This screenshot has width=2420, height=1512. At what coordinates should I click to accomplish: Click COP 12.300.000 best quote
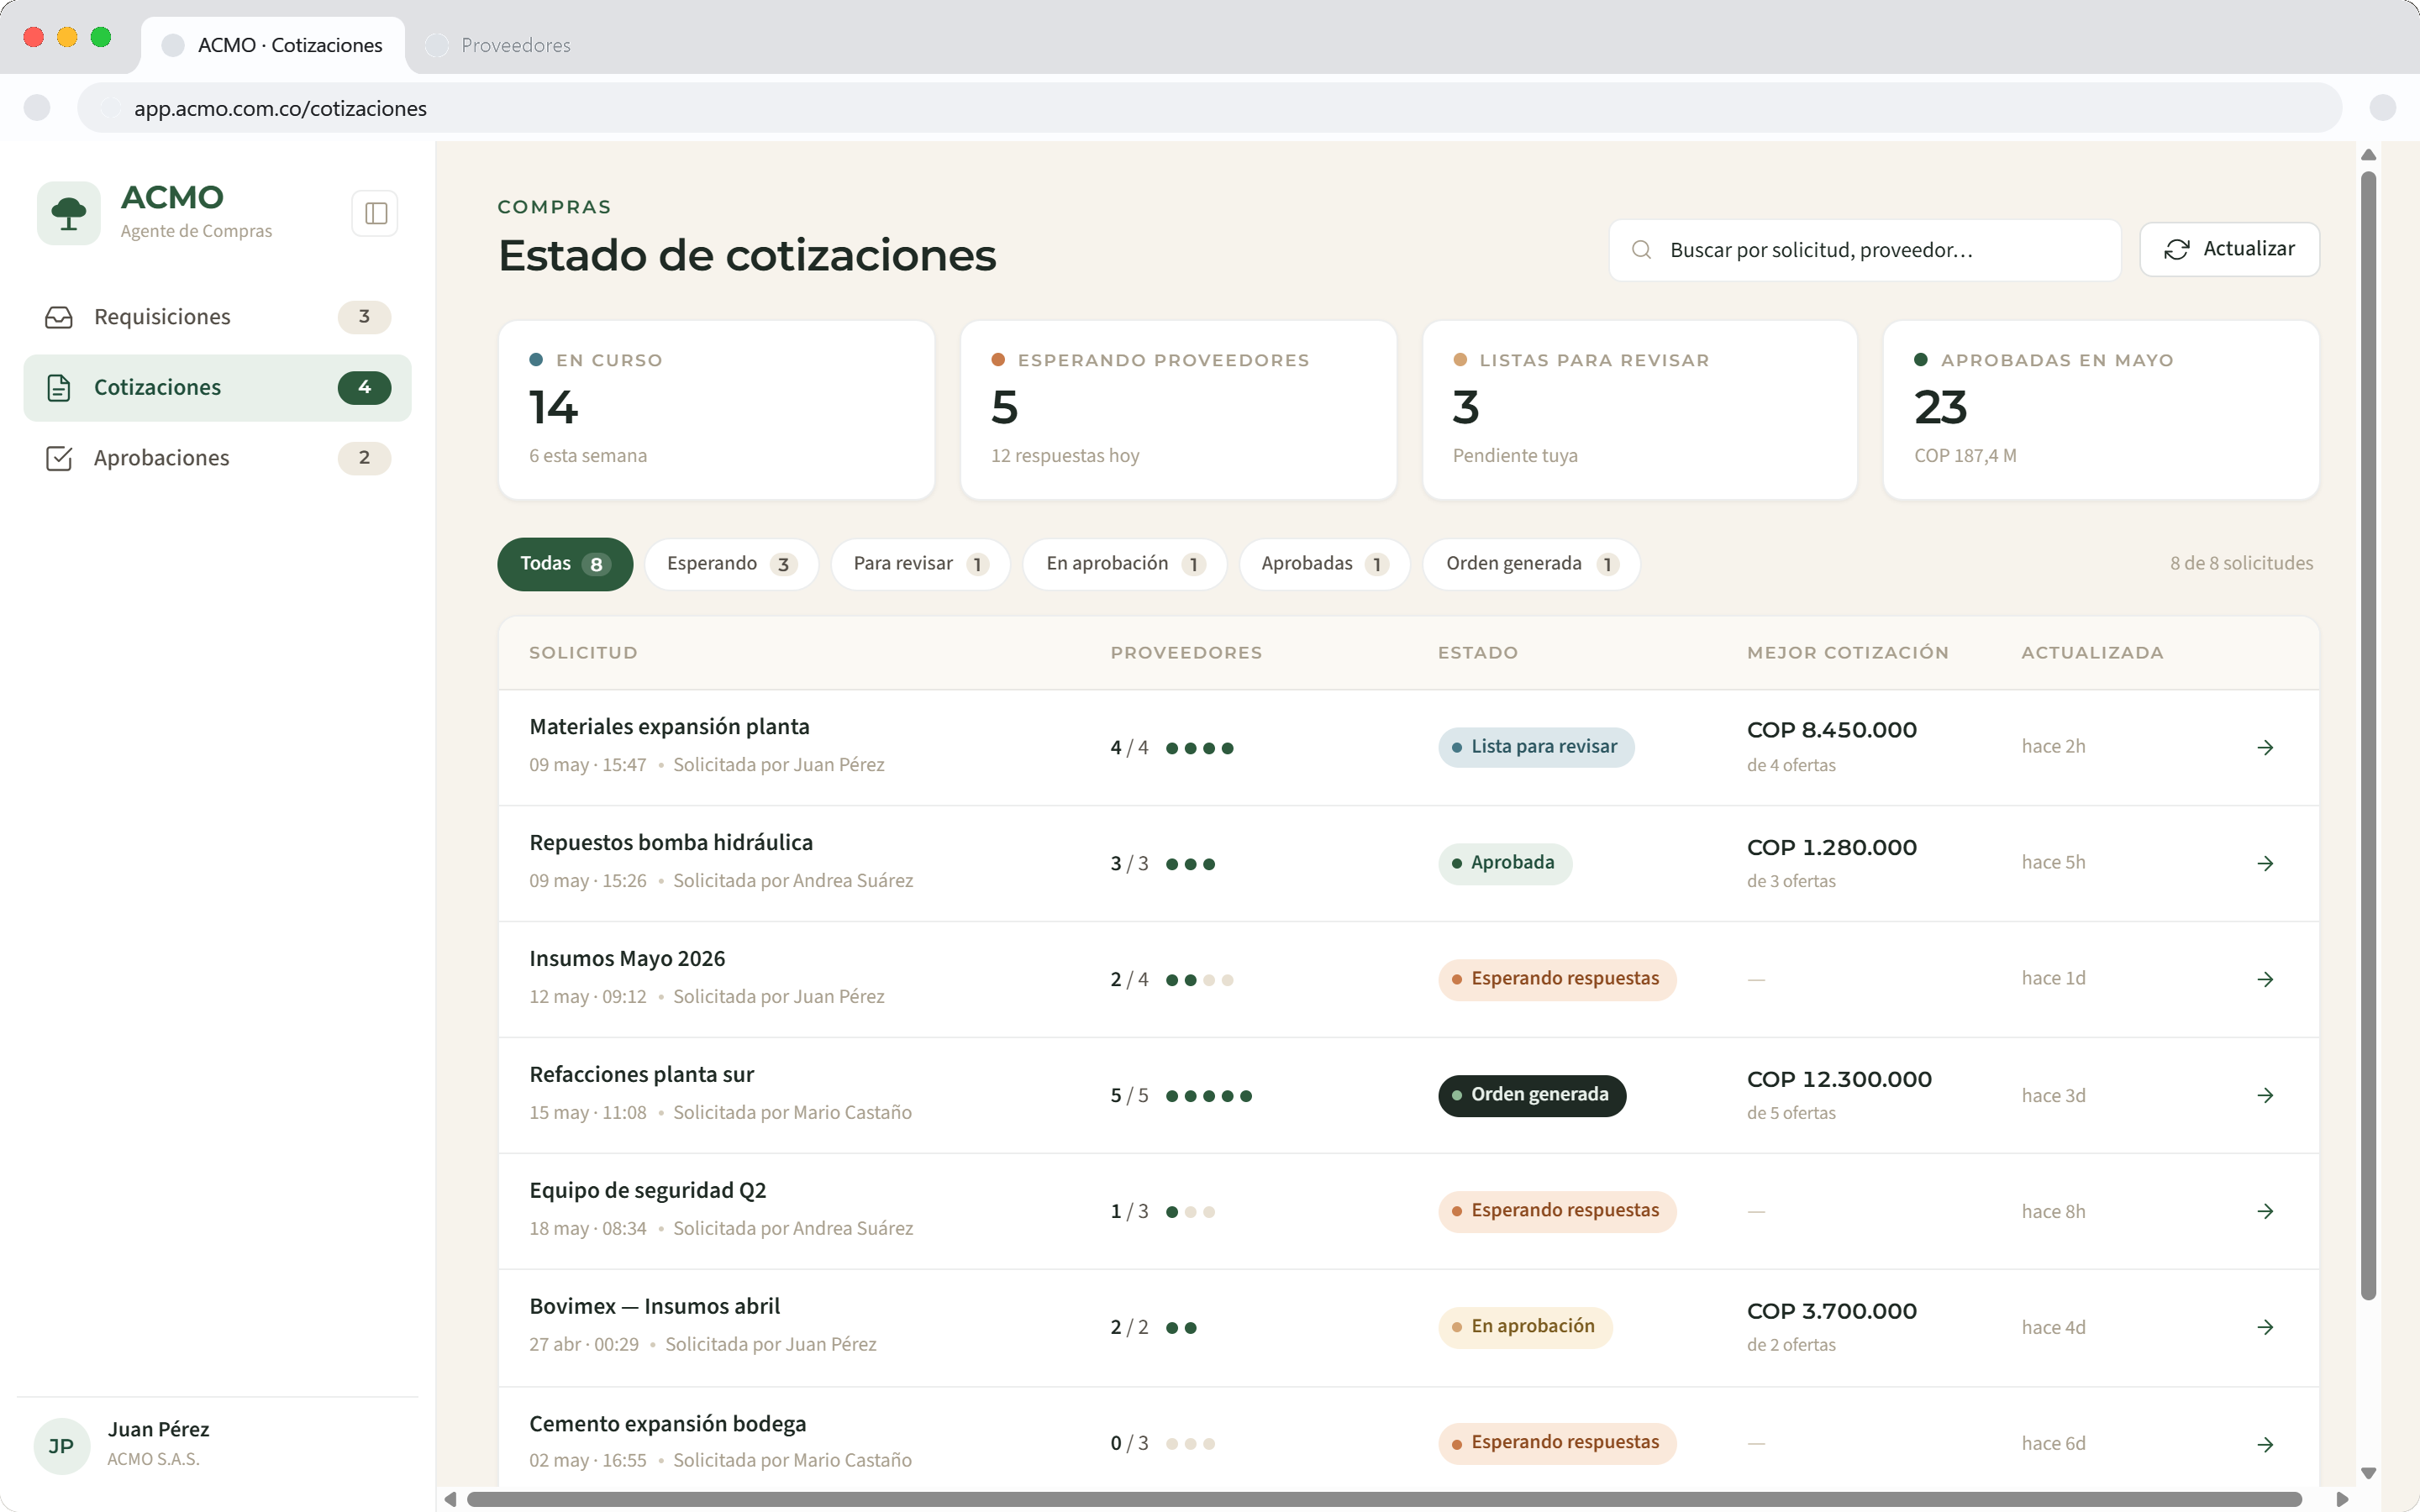tap(1839, 1079)
